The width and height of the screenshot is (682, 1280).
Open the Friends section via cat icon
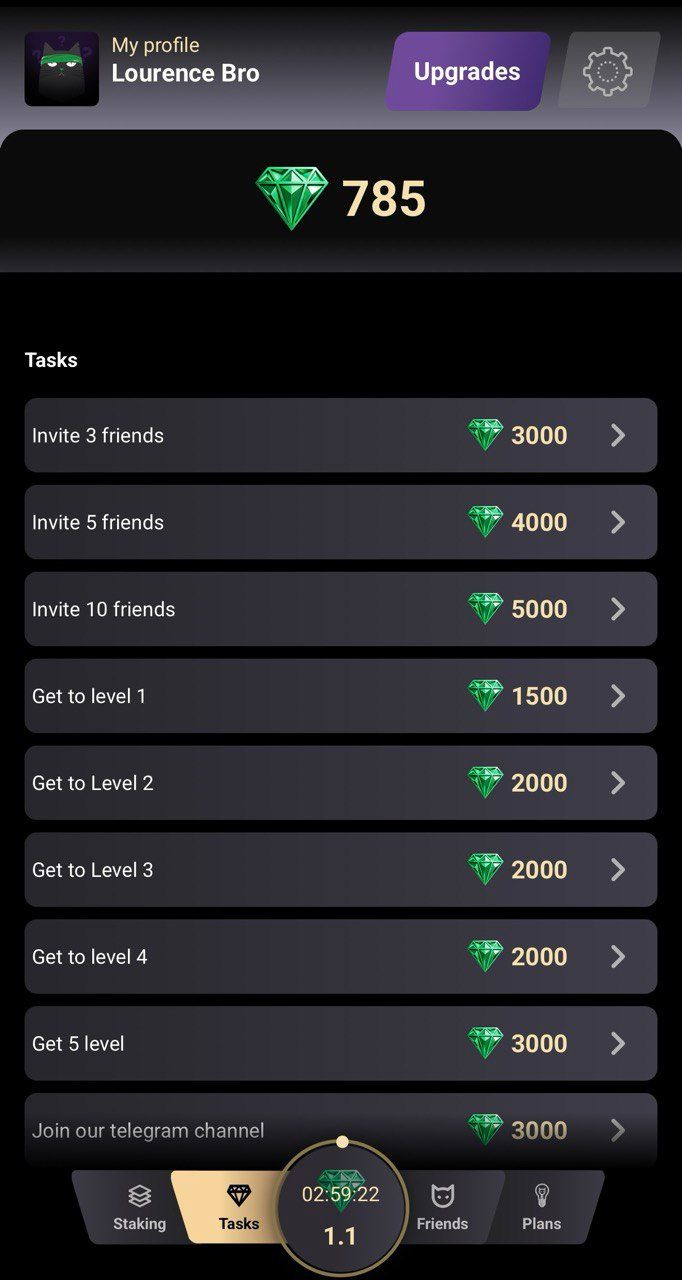pos(442,1194)
